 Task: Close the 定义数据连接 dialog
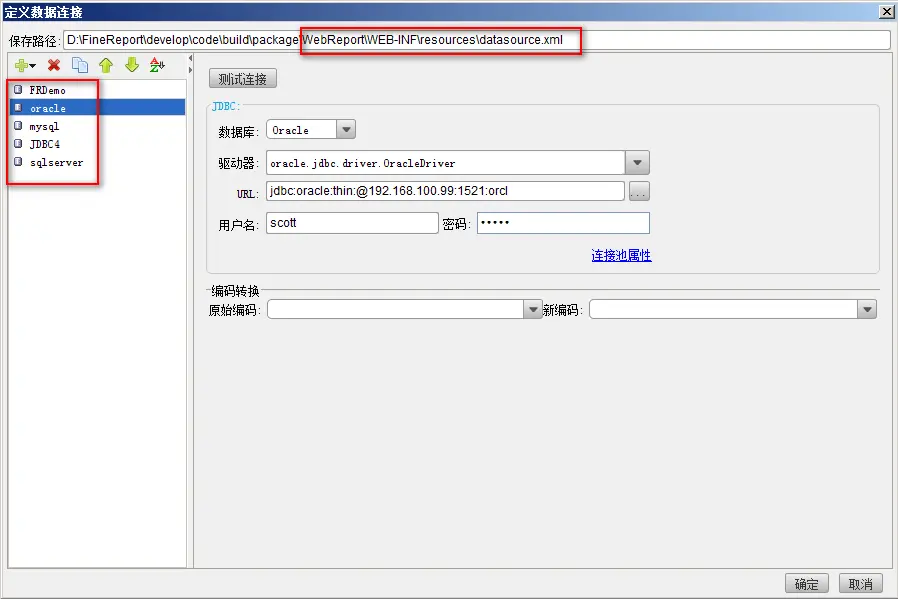click(x=886, y=11)
